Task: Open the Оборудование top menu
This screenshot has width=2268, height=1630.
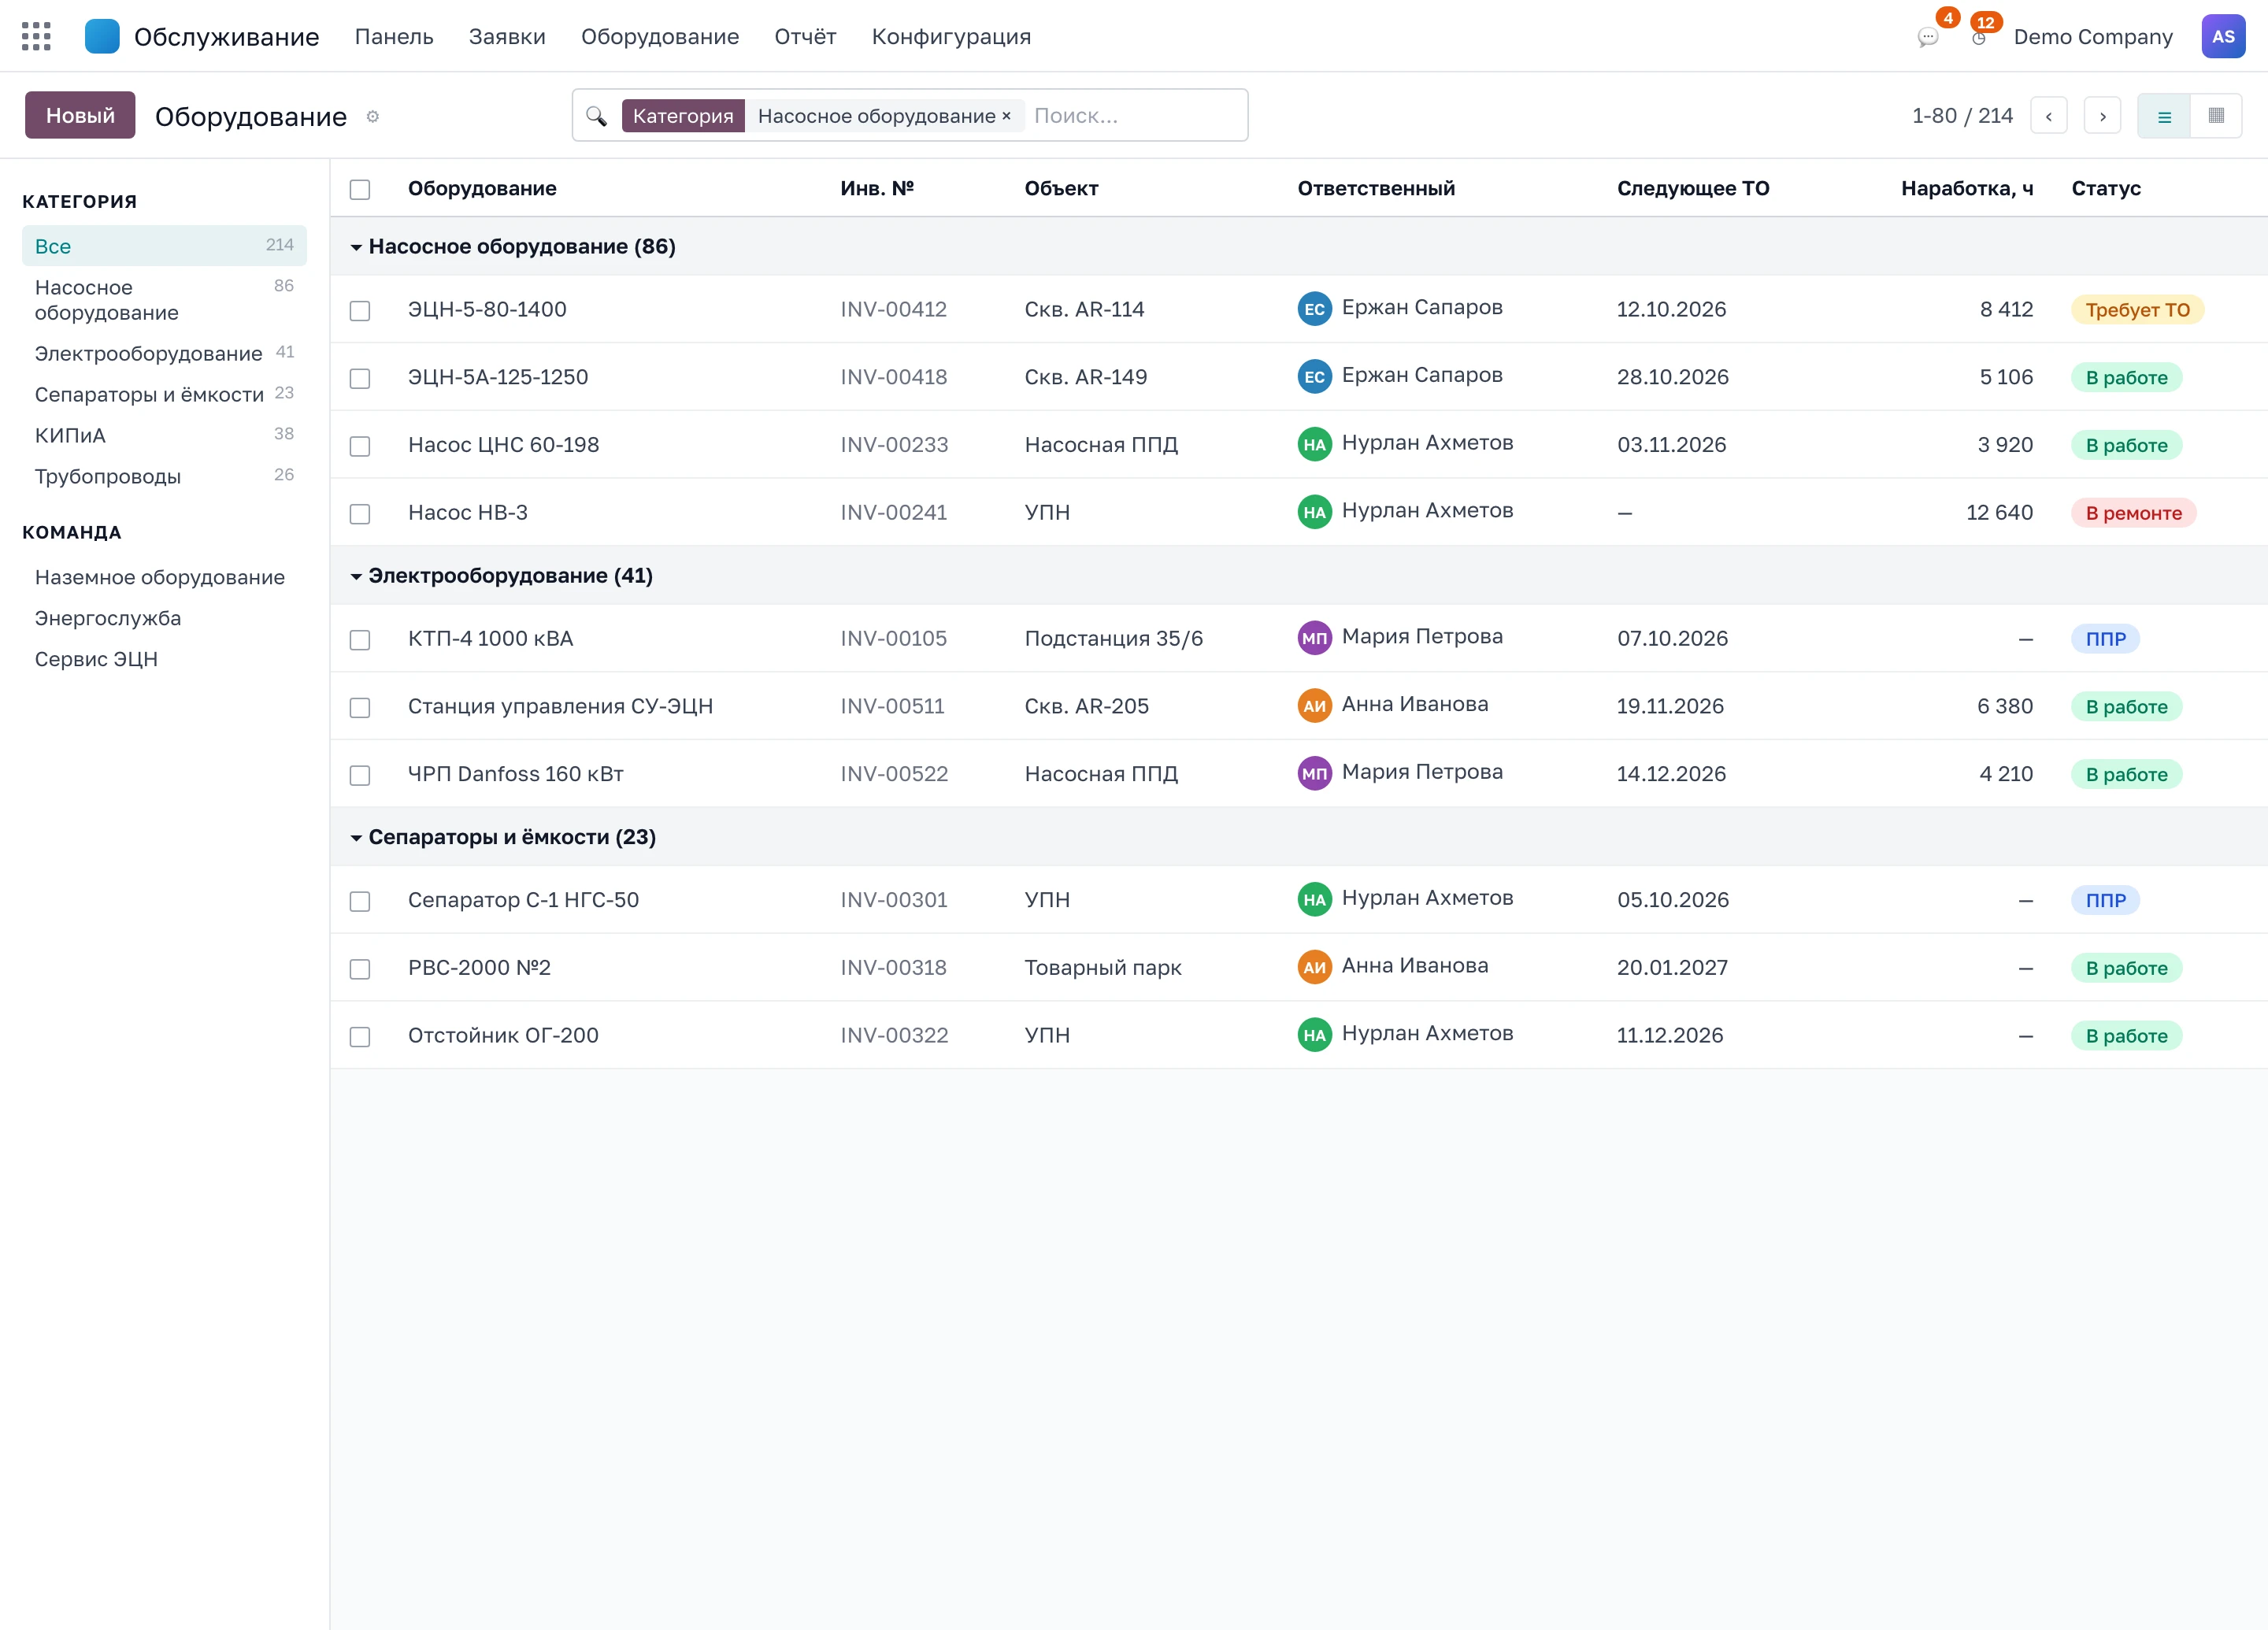Action: tap(660, 37)
